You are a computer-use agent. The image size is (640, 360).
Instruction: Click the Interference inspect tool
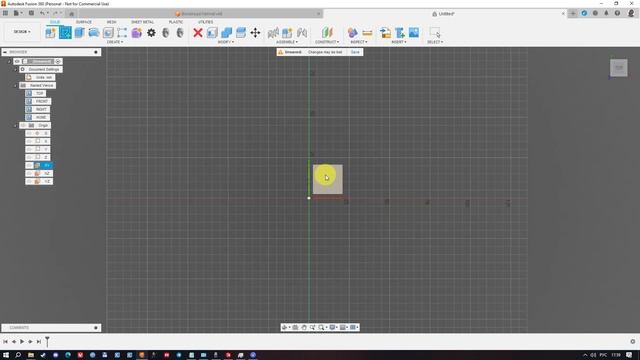pyautogui.click(x=353, y=33)
